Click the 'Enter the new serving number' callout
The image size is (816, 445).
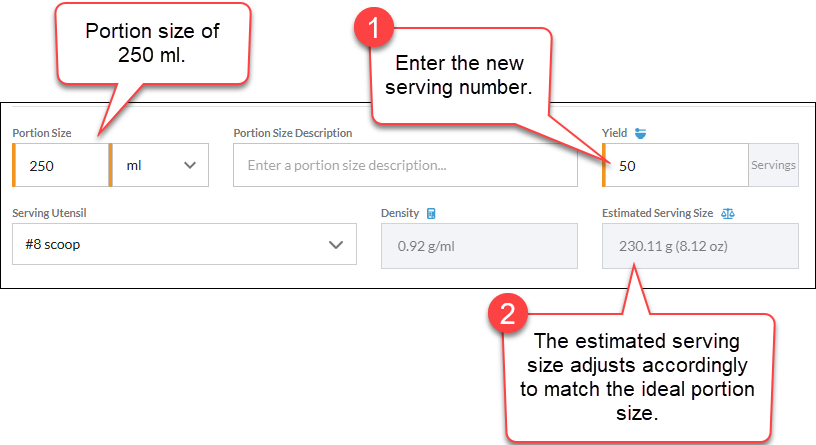(459, 75)
